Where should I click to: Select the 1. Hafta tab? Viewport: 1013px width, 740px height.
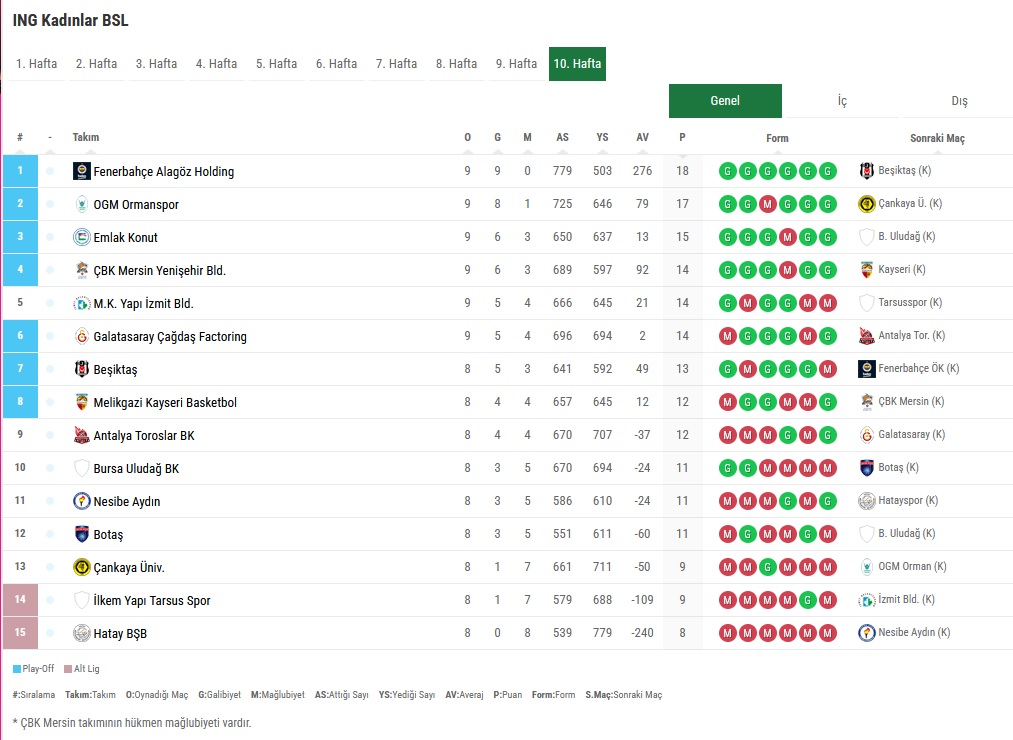pyautogui.click(x=36, y=64)
